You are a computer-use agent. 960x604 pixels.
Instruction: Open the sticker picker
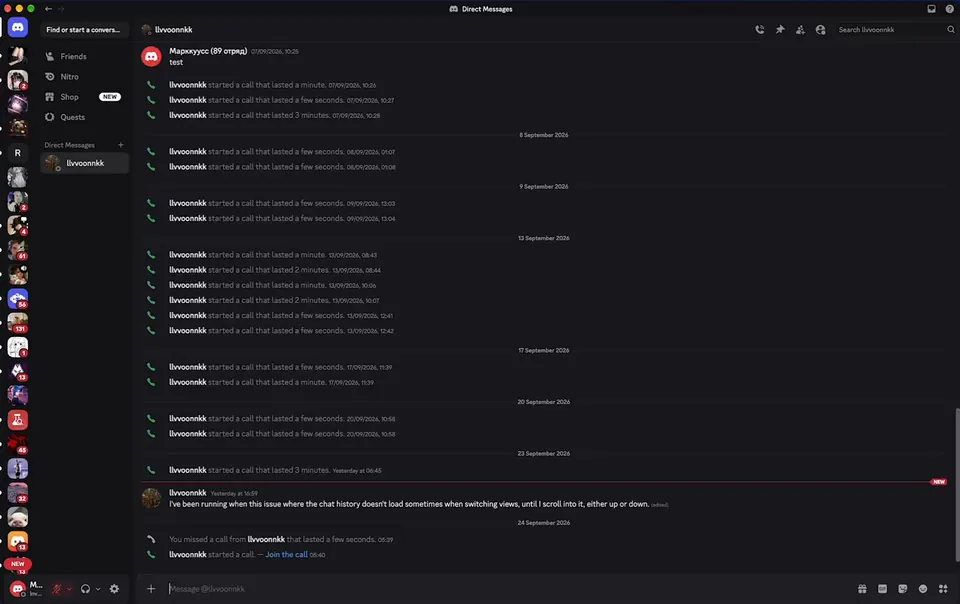(x=902, y=589)
